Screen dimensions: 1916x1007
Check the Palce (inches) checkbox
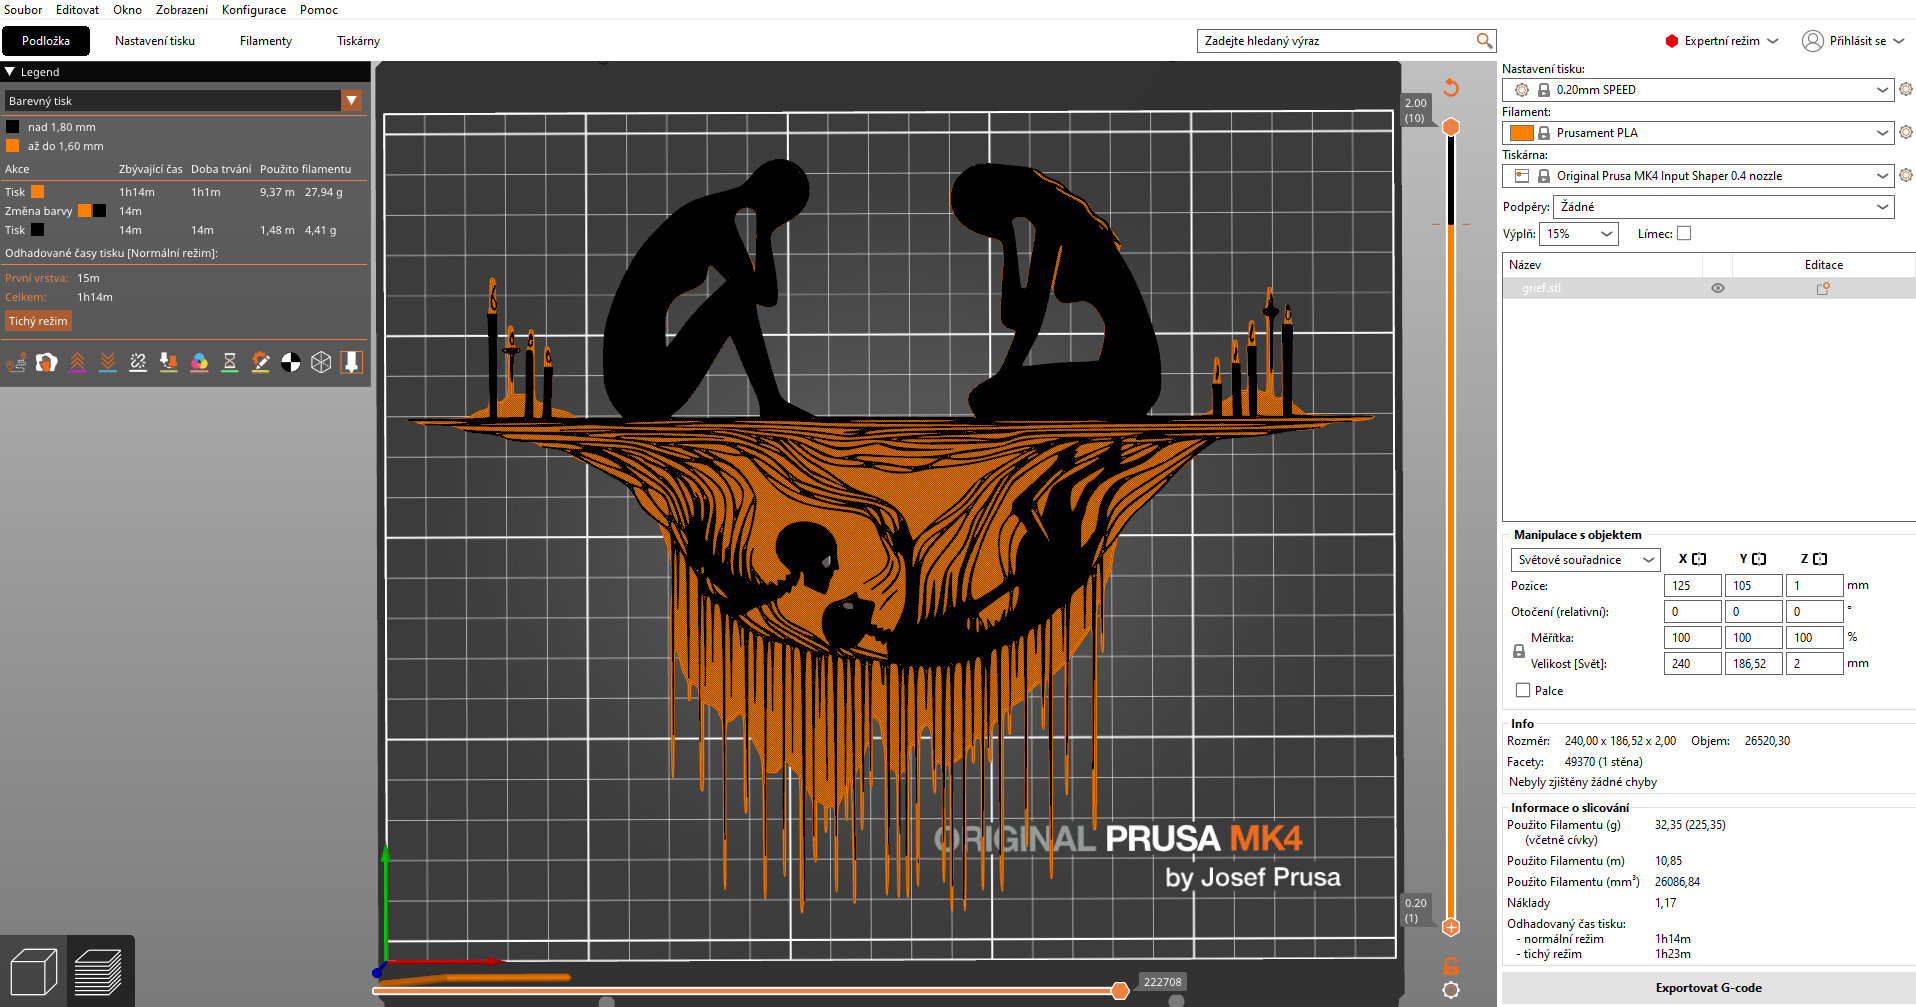pyautogui.click(x=1523, y=690)
